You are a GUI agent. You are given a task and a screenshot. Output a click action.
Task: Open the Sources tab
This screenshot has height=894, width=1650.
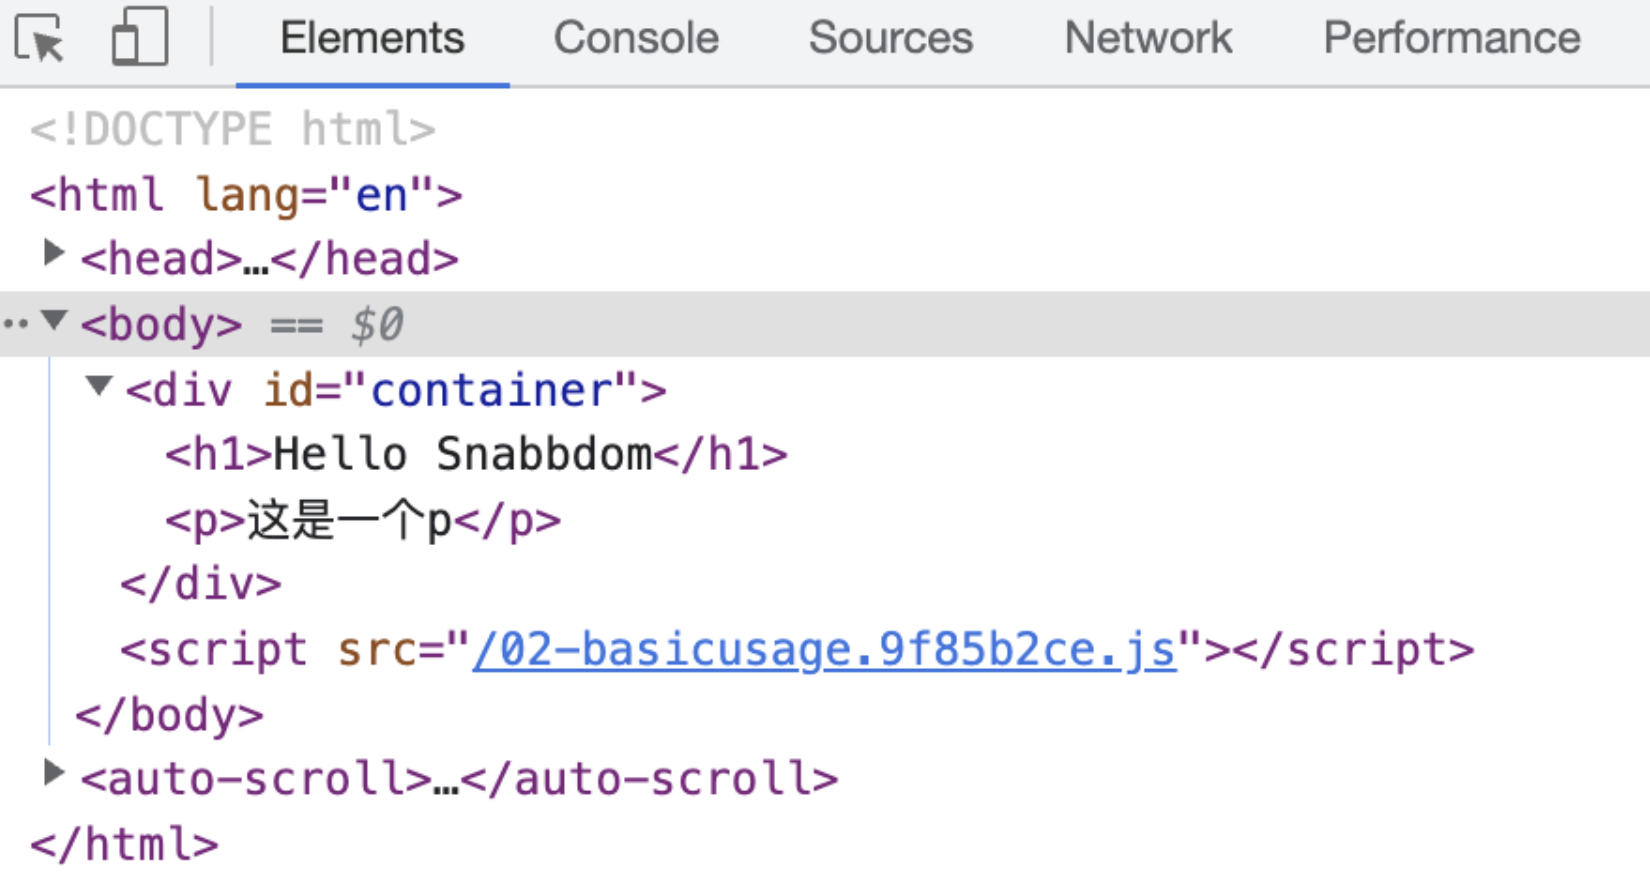[890, 38]
